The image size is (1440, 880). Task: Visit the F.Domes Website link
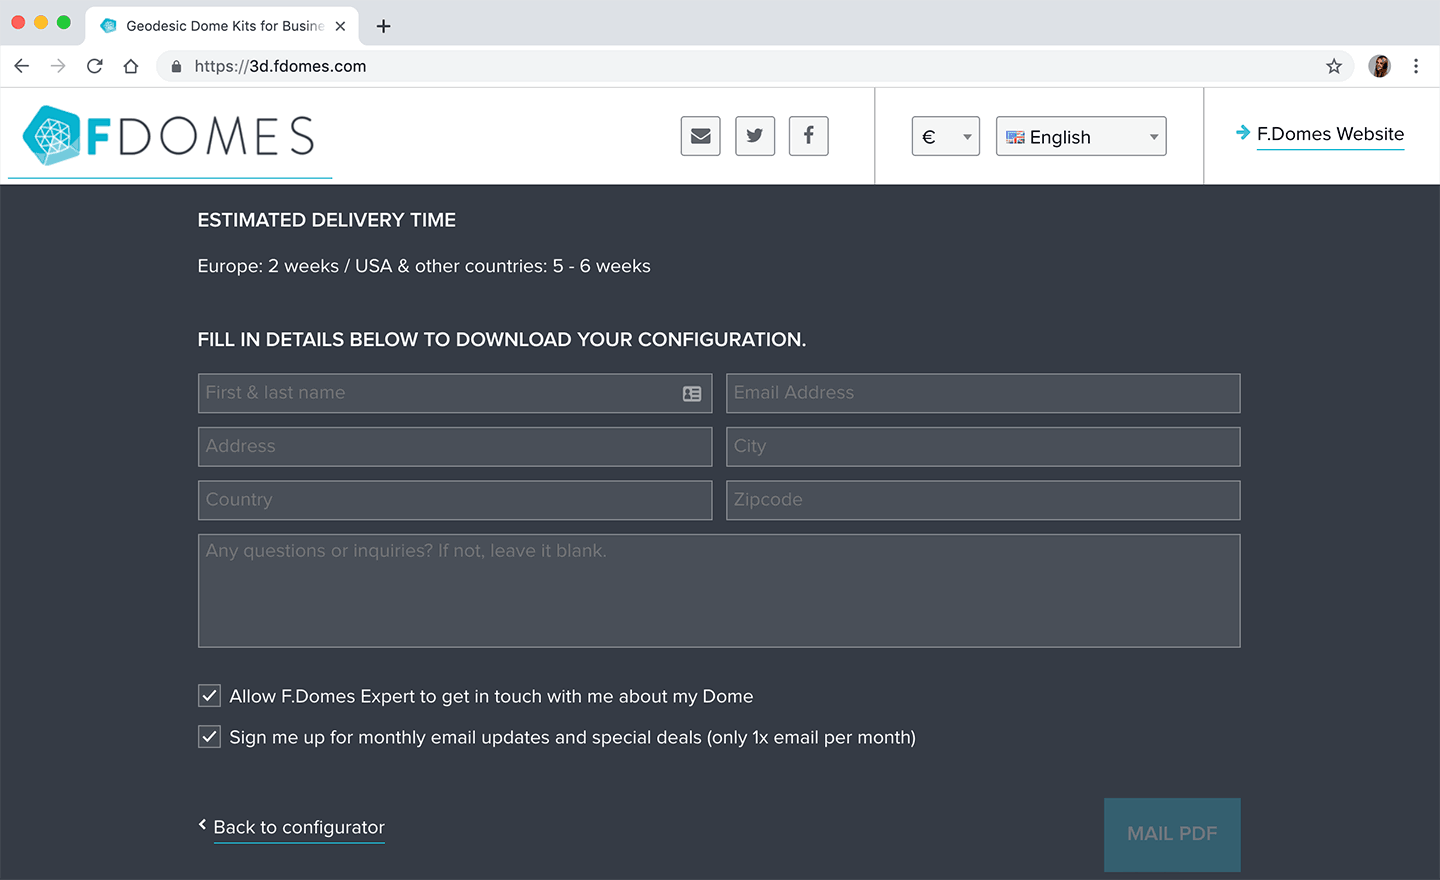[1329, 134]
